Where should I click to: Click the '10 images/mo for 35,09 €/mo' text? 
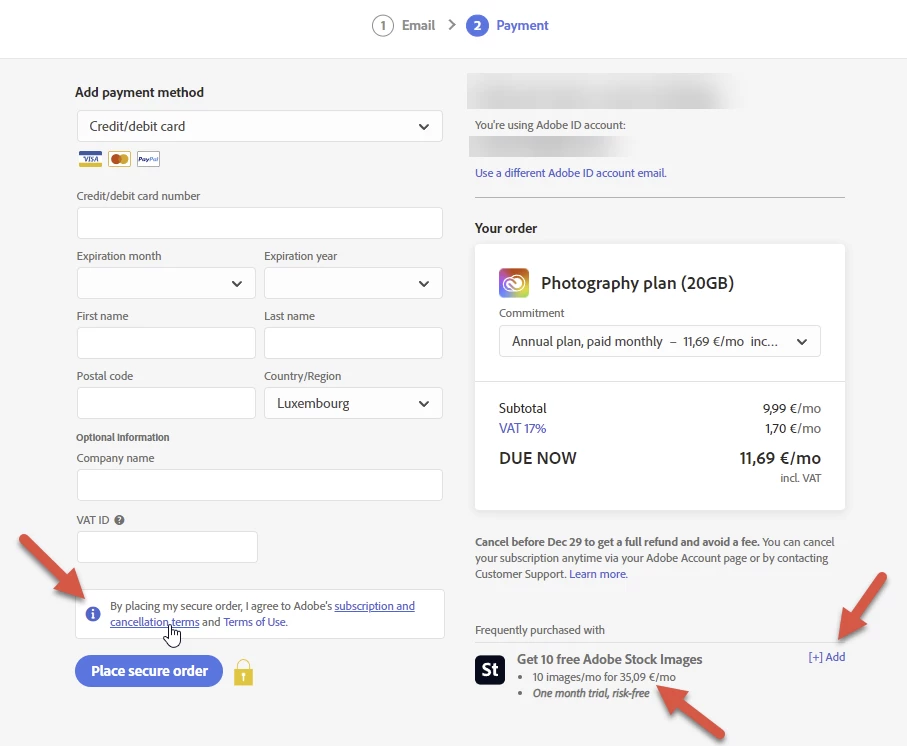pyautogui.click(x=604, y=677)
